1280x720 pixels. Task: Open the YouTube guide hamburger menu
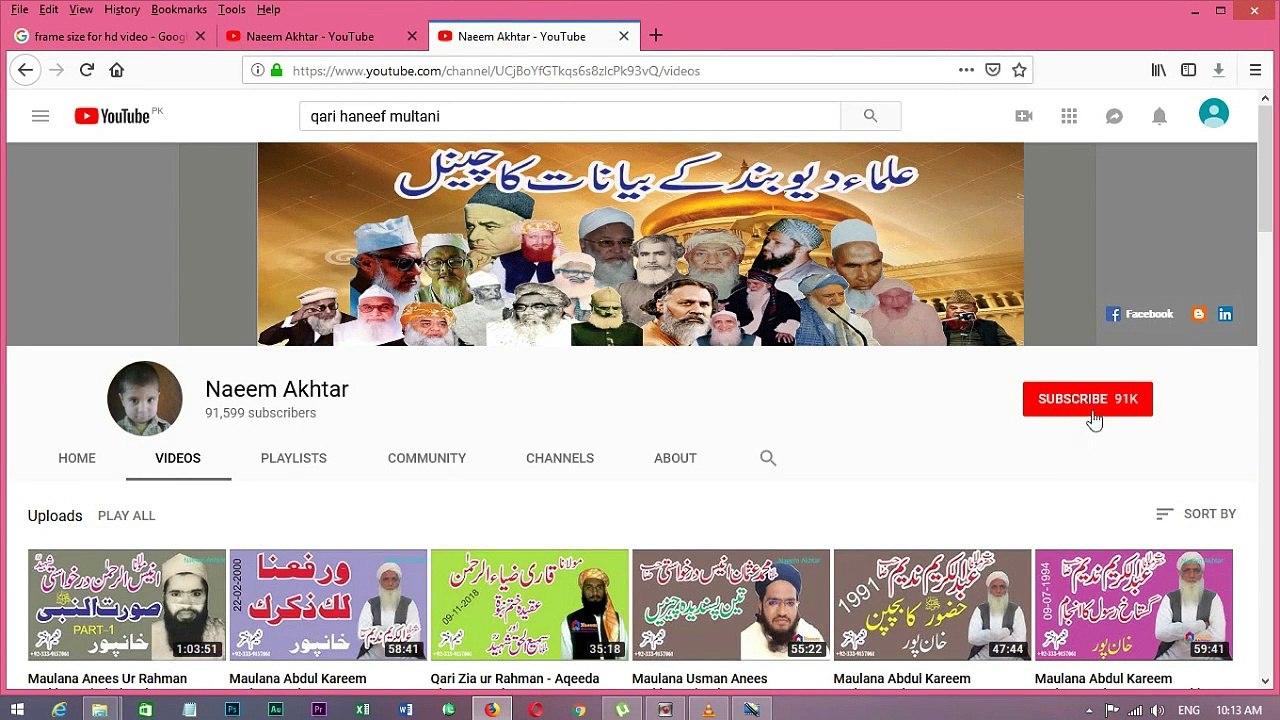40,116
